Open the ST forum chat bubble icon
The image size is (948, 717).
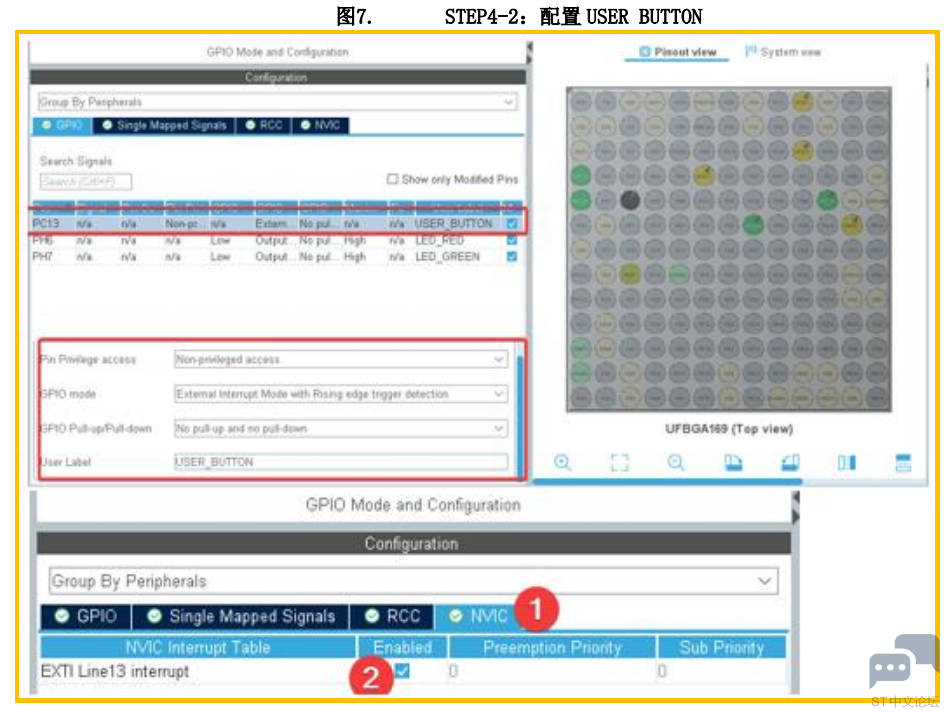903,660
